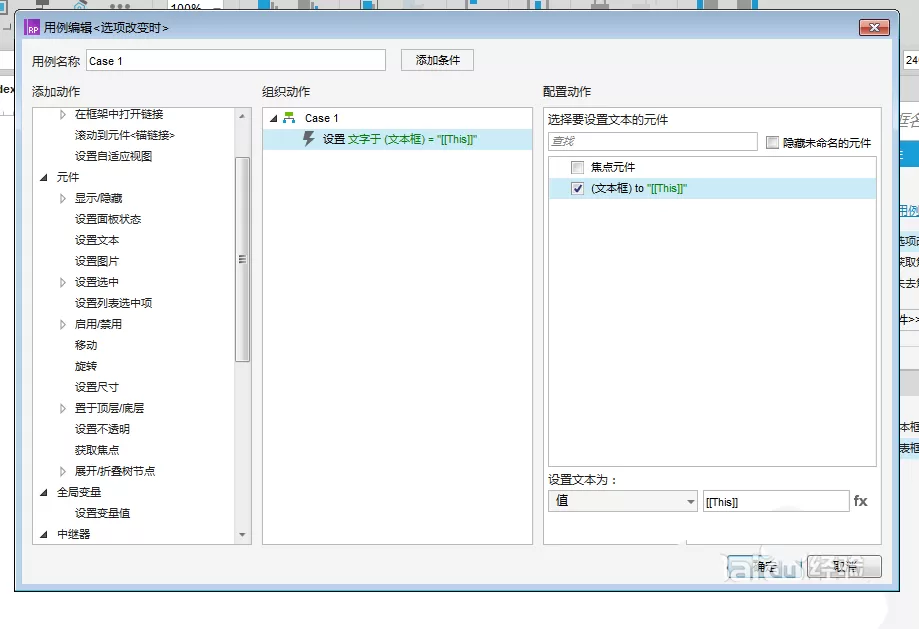The image size is (919, 629).
Task: Select the 旋转 action
Action: click(x=86, y=366)
